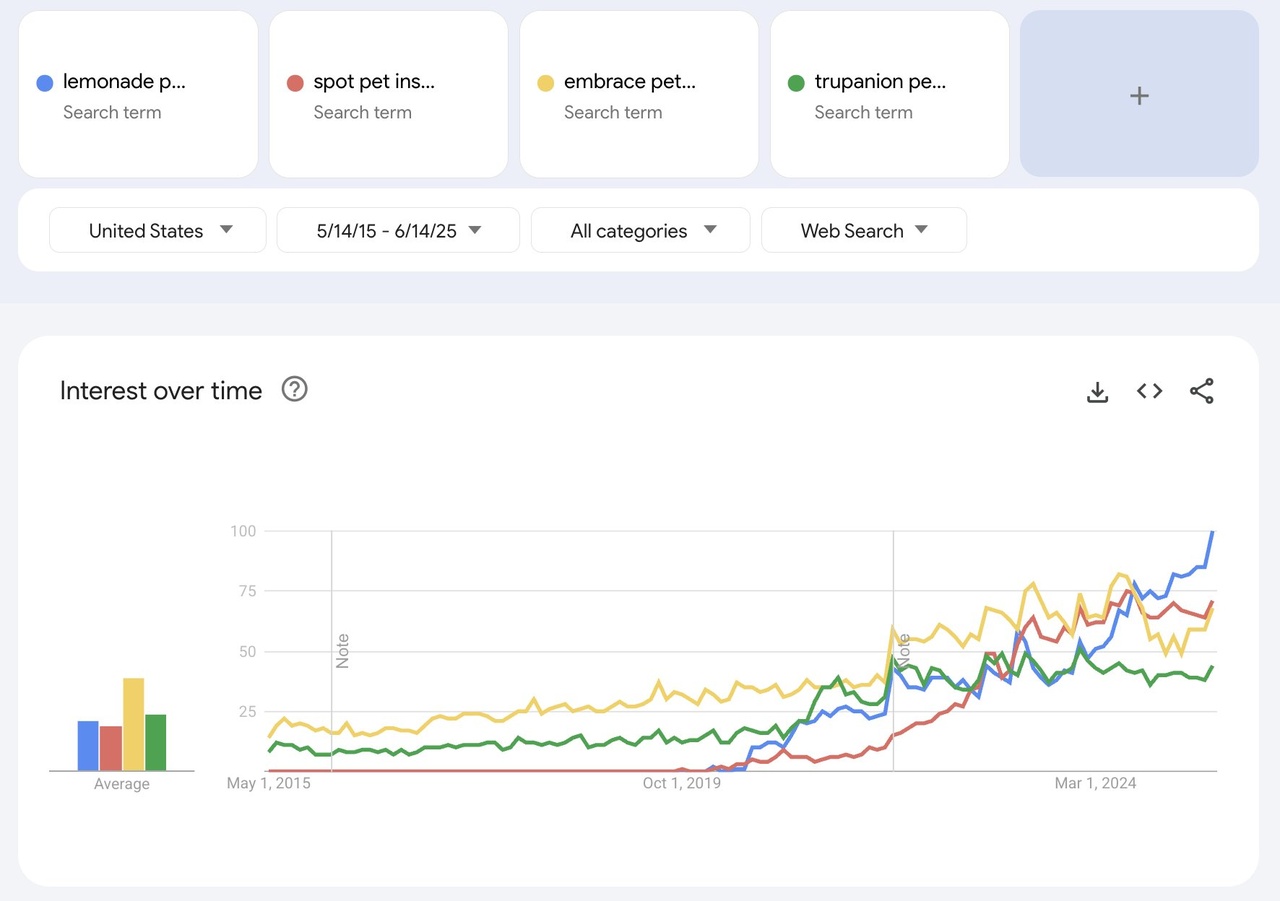Click the yellow embrace color dot
This screenshot has height=901, width=1280.
(x=545, y=83)
